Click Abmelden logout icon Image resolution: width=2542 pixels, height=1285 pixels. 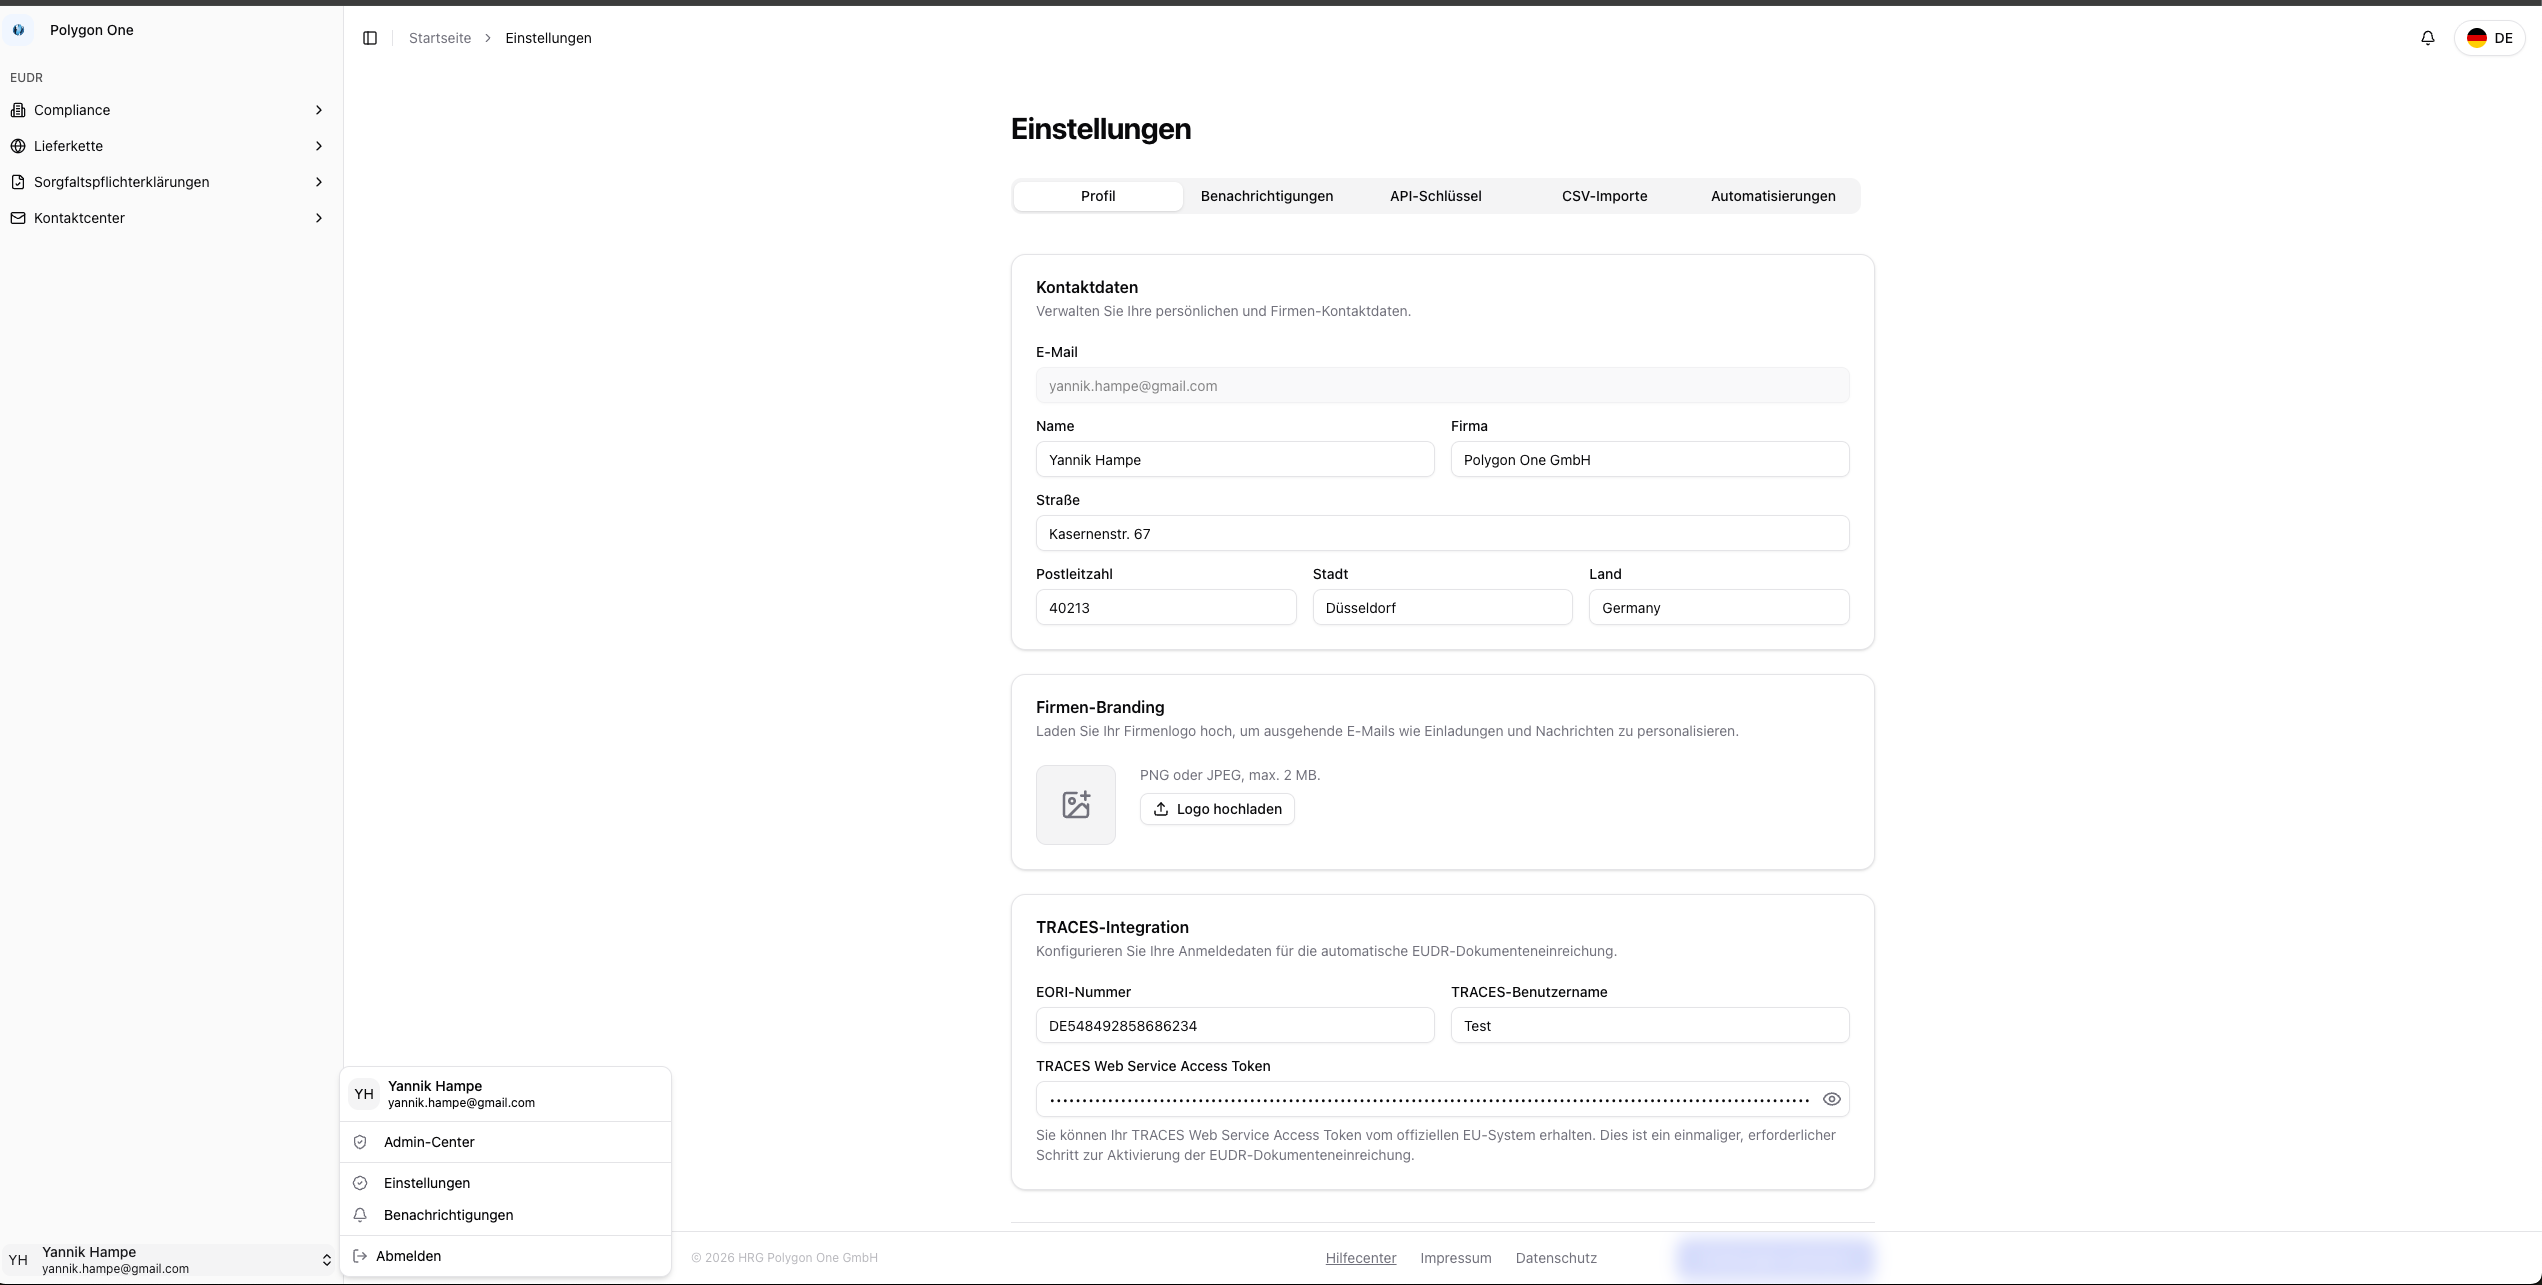click(x=360, y=1256)
